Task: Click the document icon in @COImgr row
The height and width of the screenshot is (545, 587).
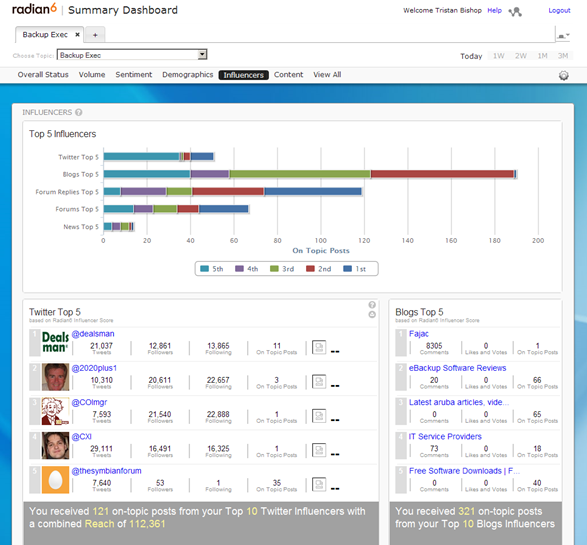Action: [x=319, y=416]
